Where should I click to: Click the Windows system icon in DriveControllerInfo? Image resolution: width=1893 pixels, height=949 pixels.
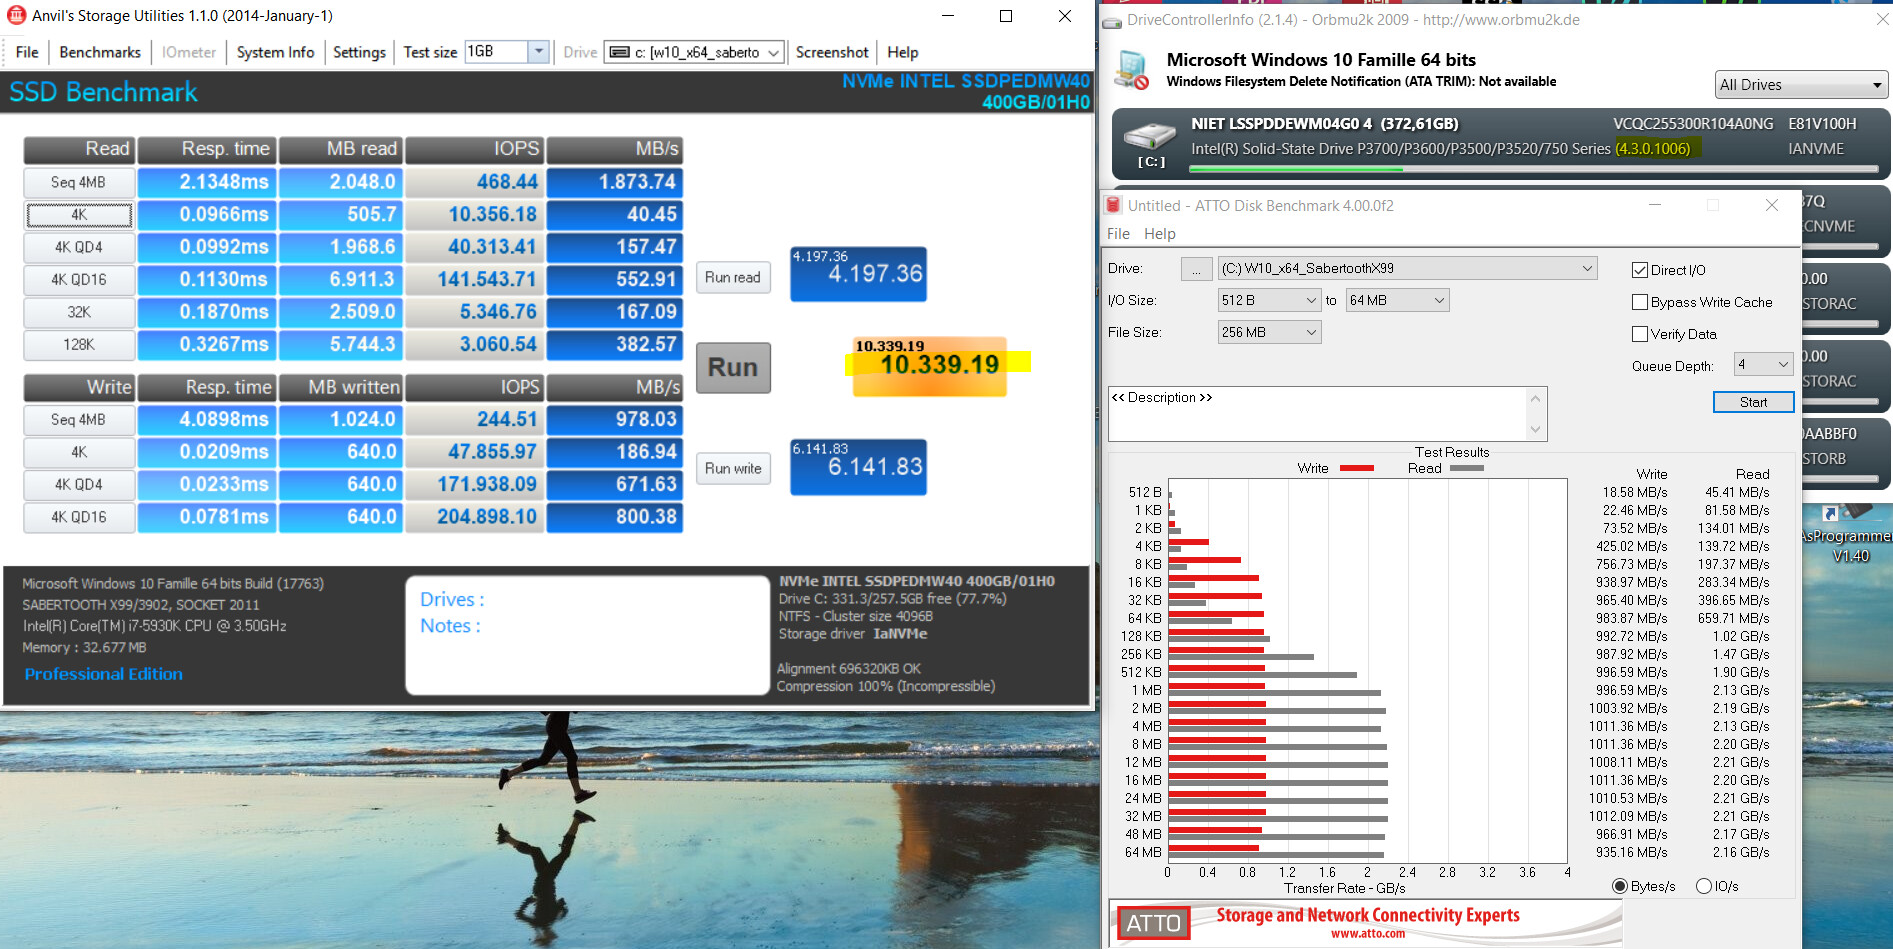tap(1133, 70)
